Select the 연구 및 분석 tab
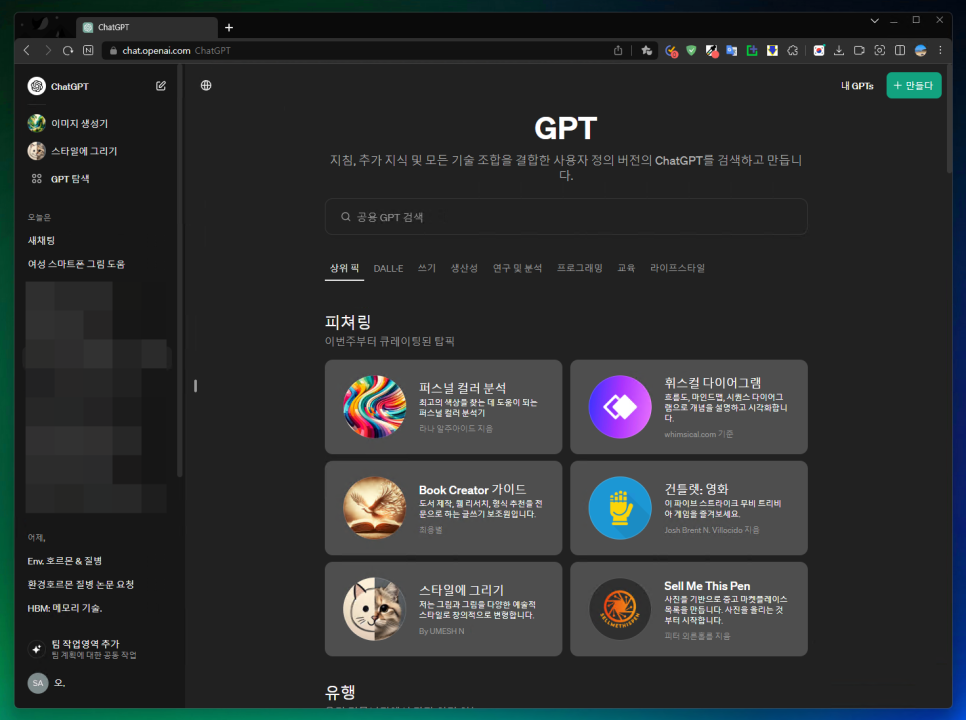The height and width of the screenshot is (720, 966). tap(517, 269)
